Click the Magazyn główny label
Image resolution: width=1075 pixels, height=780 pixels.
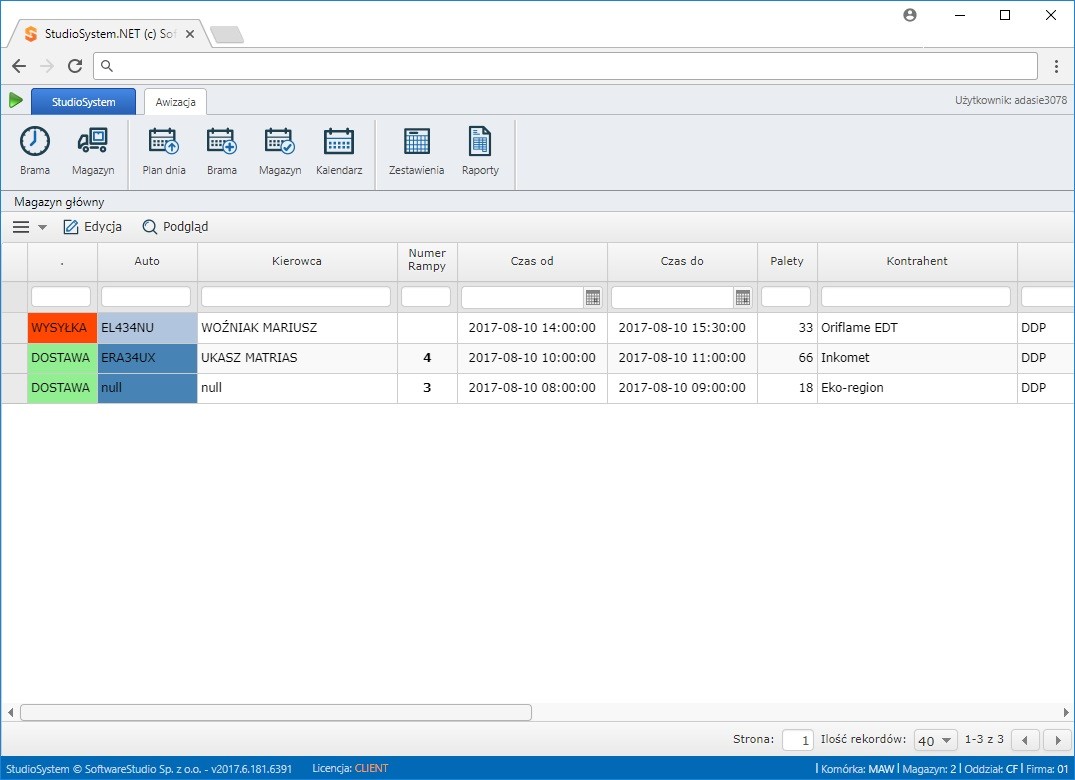[59, 202]
